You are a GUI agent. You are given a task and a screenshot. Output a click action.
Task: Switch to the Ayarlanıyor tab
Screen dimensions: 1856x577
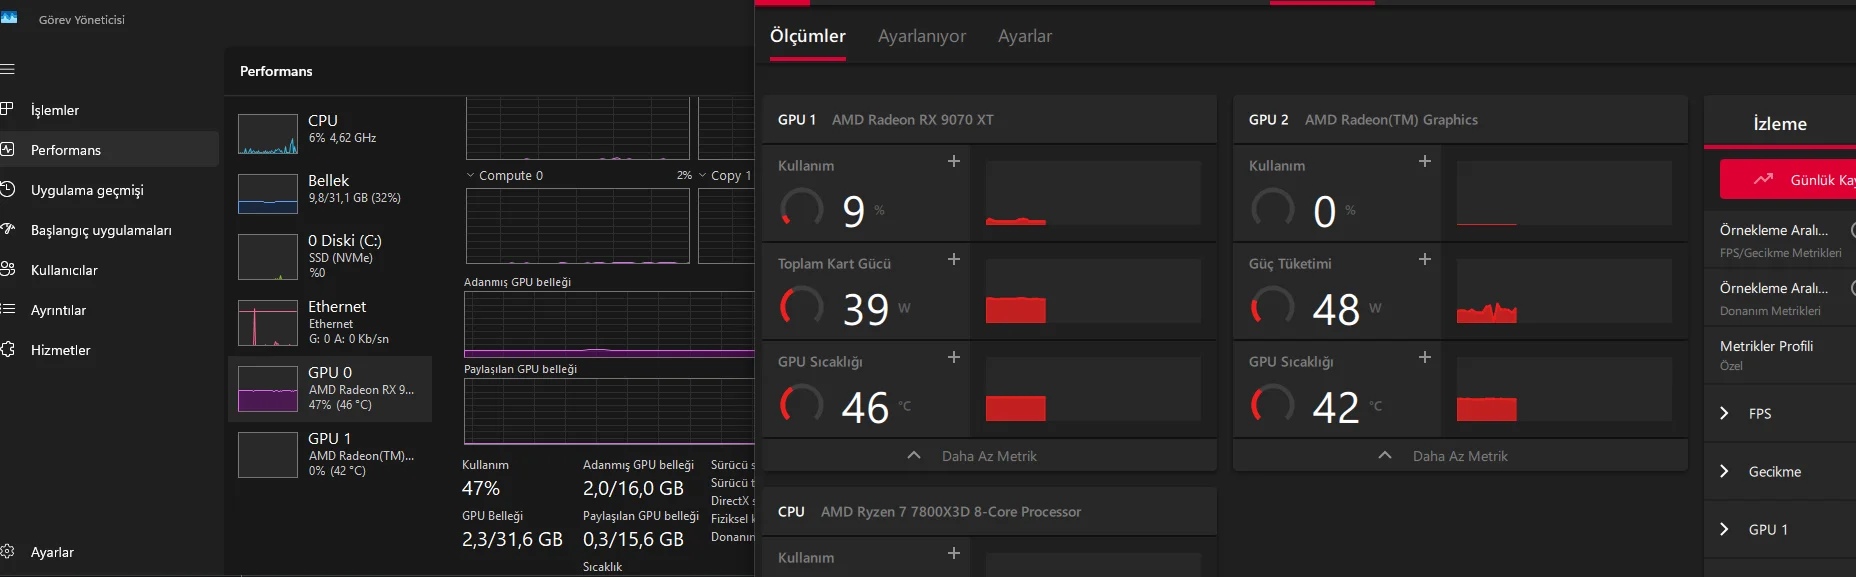(x=921, y=36)
